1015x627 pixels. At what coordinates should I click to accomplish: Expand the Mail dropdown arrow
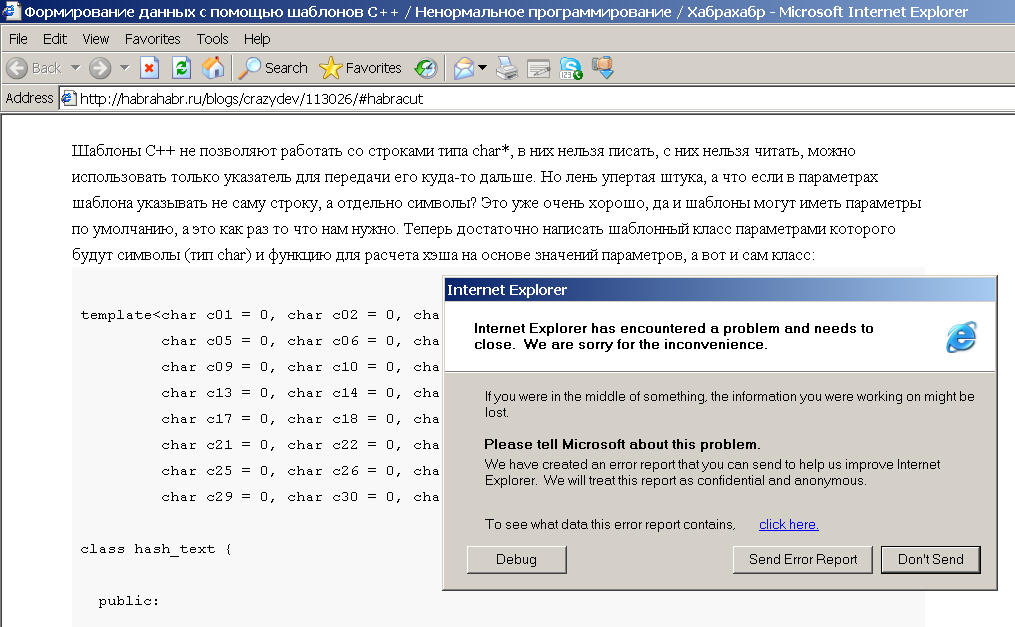tap(482, 68)
